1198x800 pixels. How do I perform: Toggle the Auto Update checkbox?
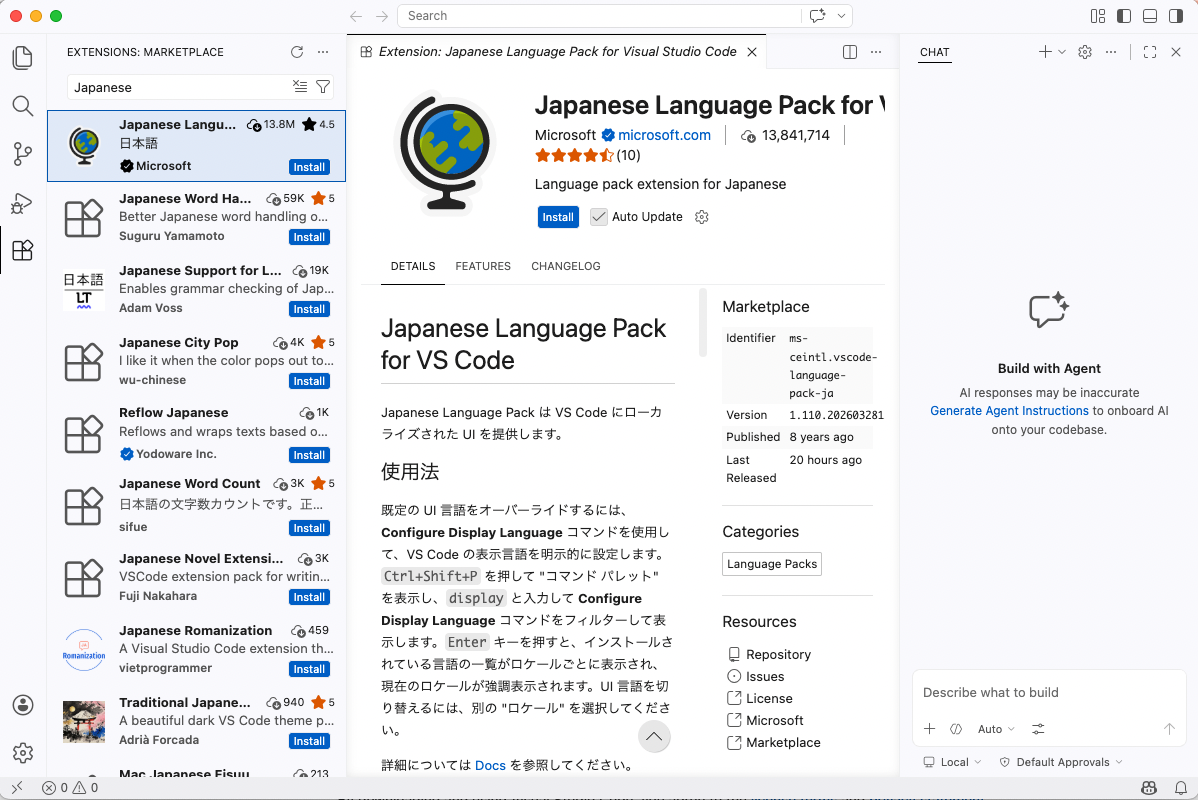[x=598, y=217]
